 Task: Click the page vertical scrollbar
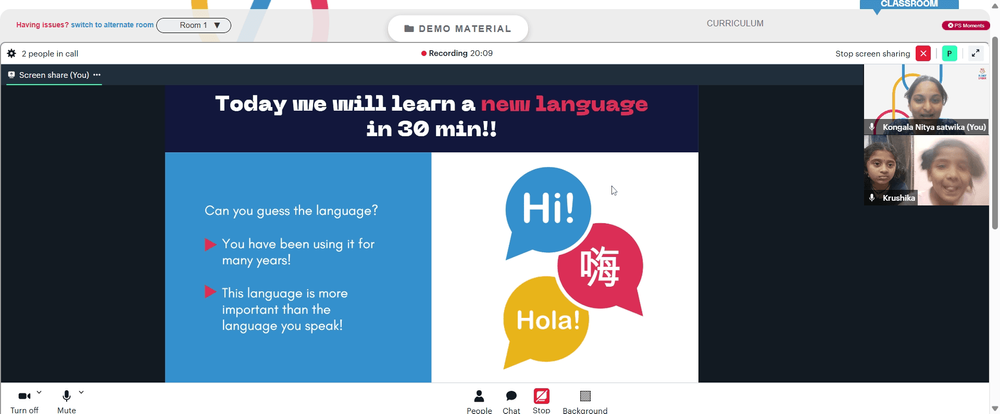click(x=995, y=134)
